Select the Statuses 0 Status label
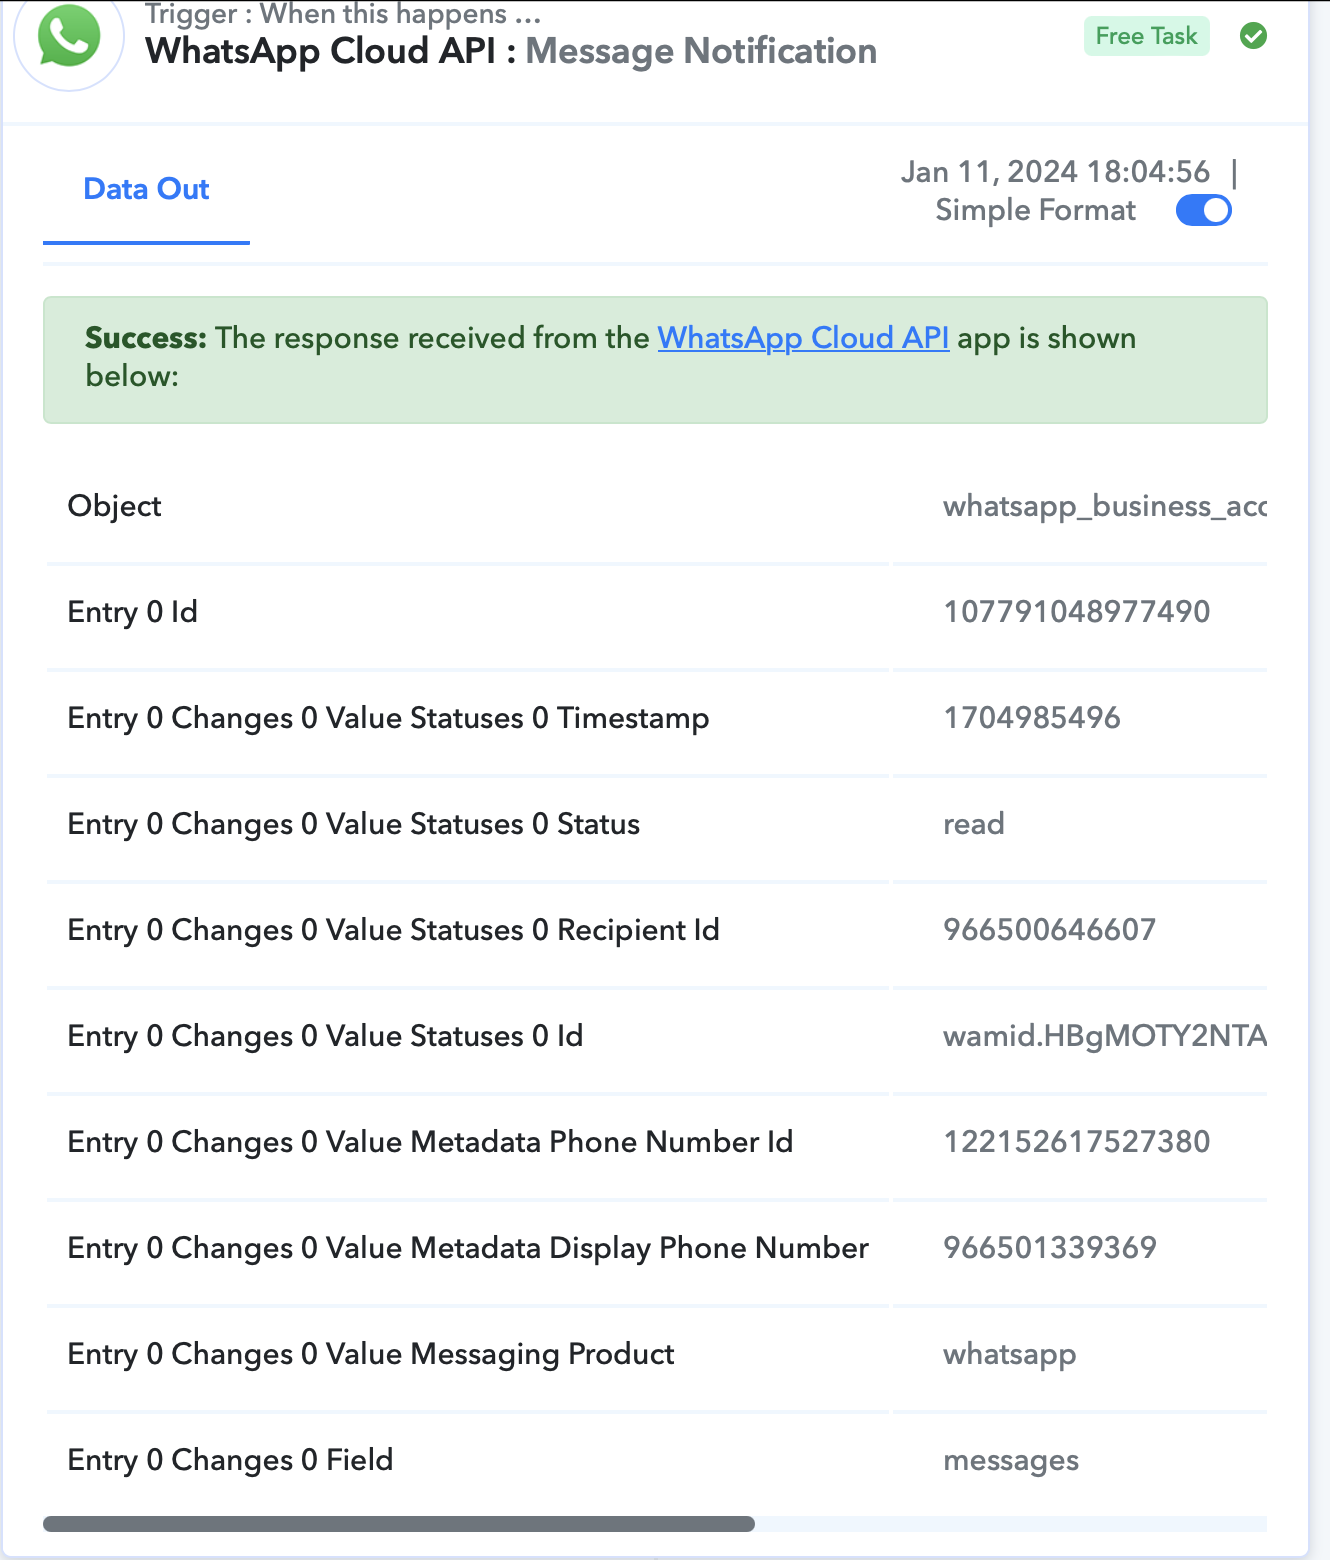This screenshot has width=1330, height=1560. pyautogui.click(x=353, y=824)
